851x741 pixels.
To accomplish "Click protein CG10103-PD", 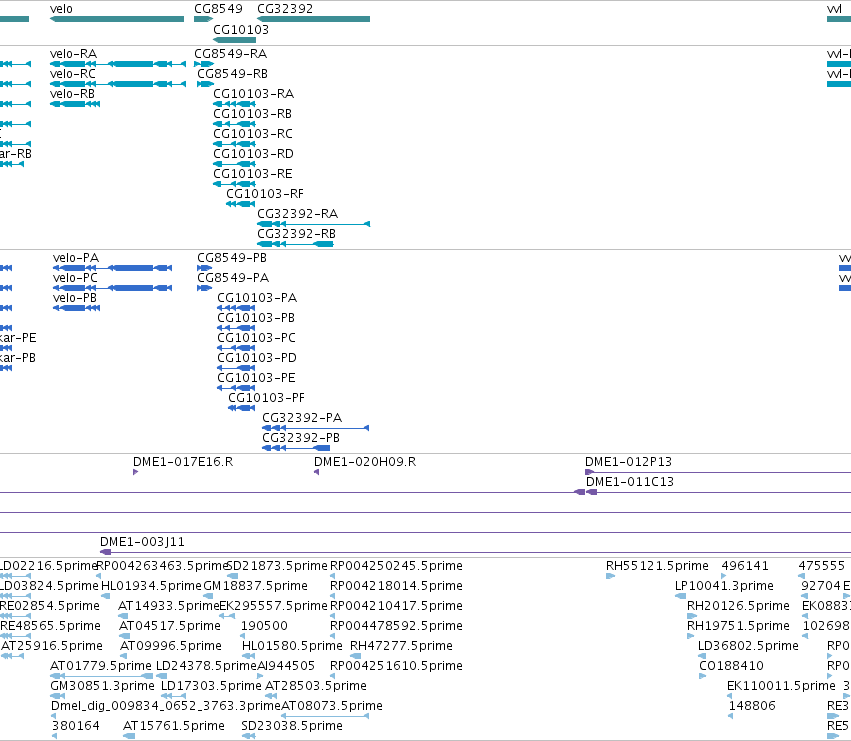I will pyautogui.click(x=236, y=368).
